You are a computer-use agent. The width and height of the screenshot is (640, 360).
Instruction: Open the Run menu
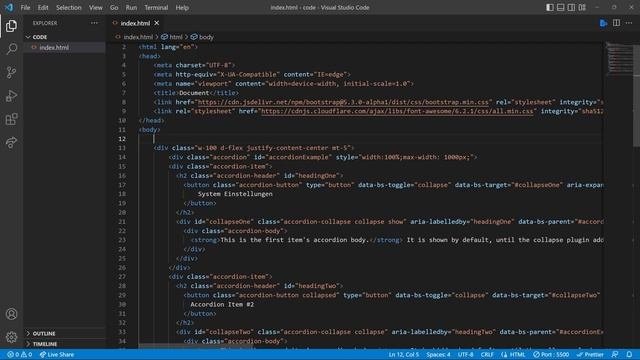point(131,7)
